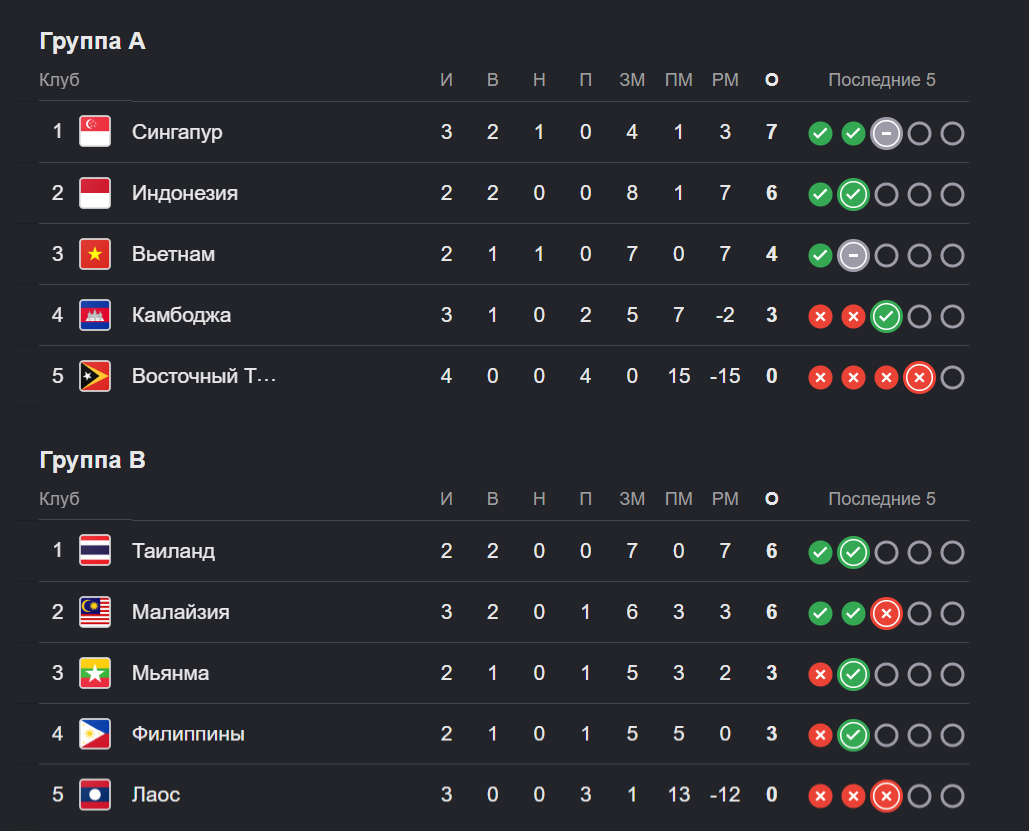
Task: Open the Таиланд team link
Action: pos(173,551)
